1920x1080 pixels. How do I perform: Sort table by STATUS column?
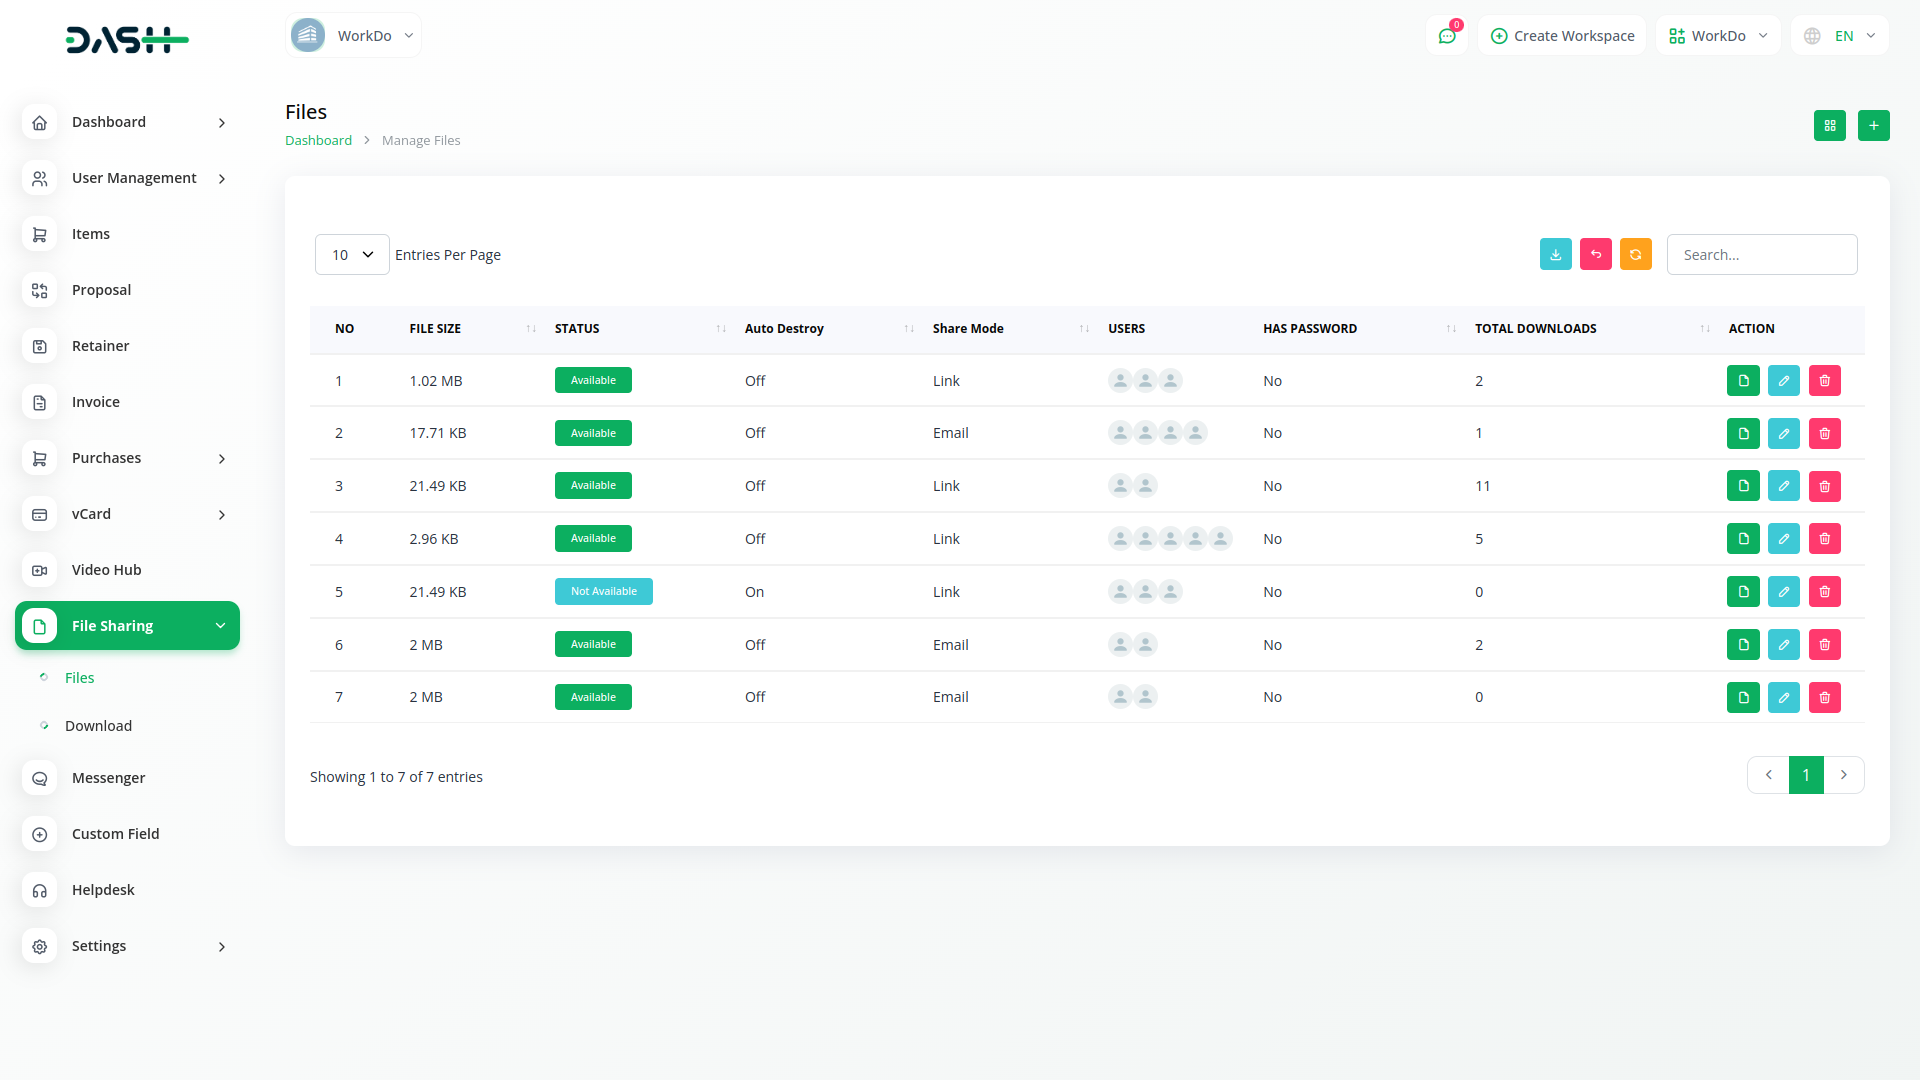[577, 329]
